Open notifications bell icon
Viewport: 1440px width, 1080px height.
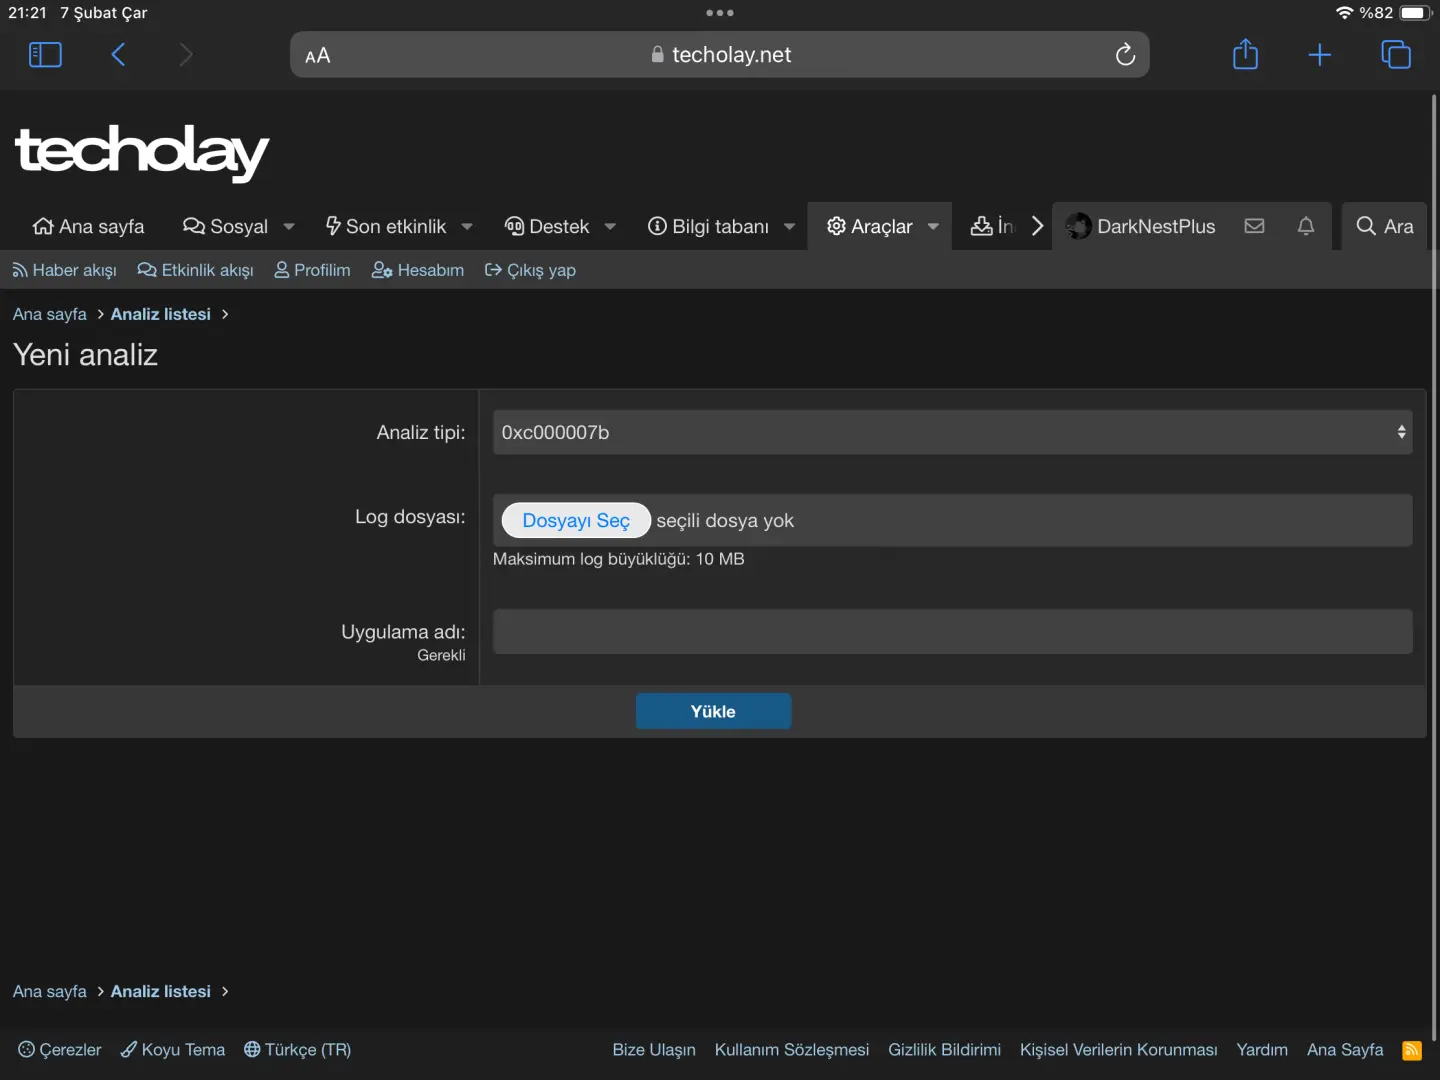coord(1306,226)
